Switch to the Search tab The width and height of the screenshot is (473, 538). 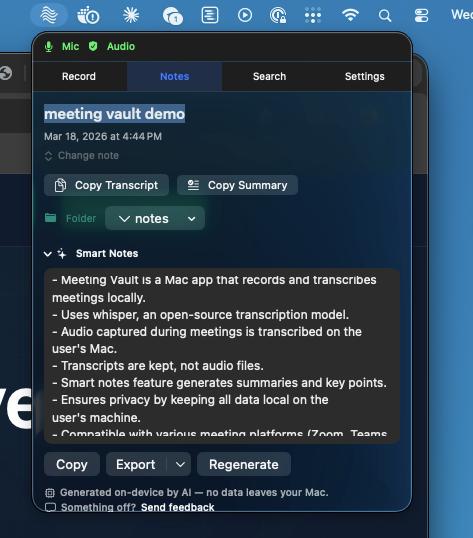[270, 77]
